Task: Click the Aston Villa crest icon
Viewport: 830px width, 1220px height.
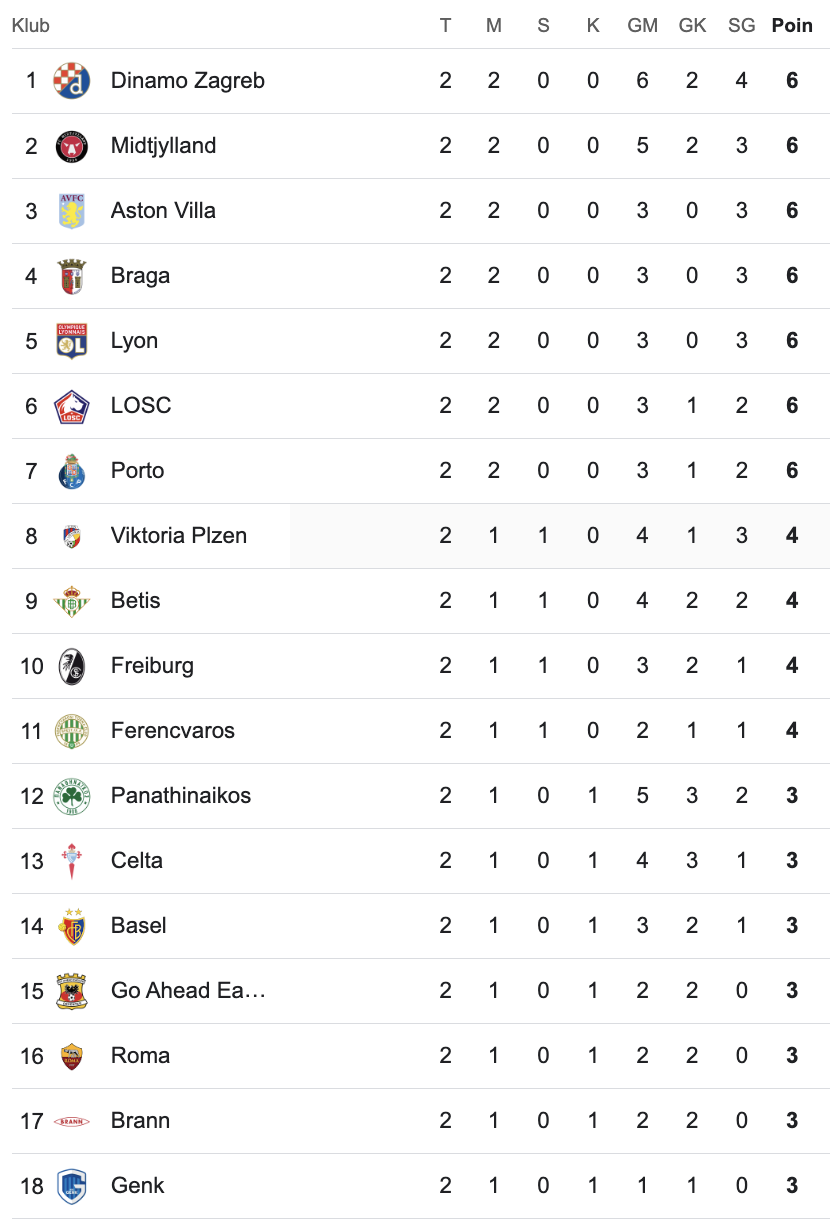Action: tap(71, 211)
